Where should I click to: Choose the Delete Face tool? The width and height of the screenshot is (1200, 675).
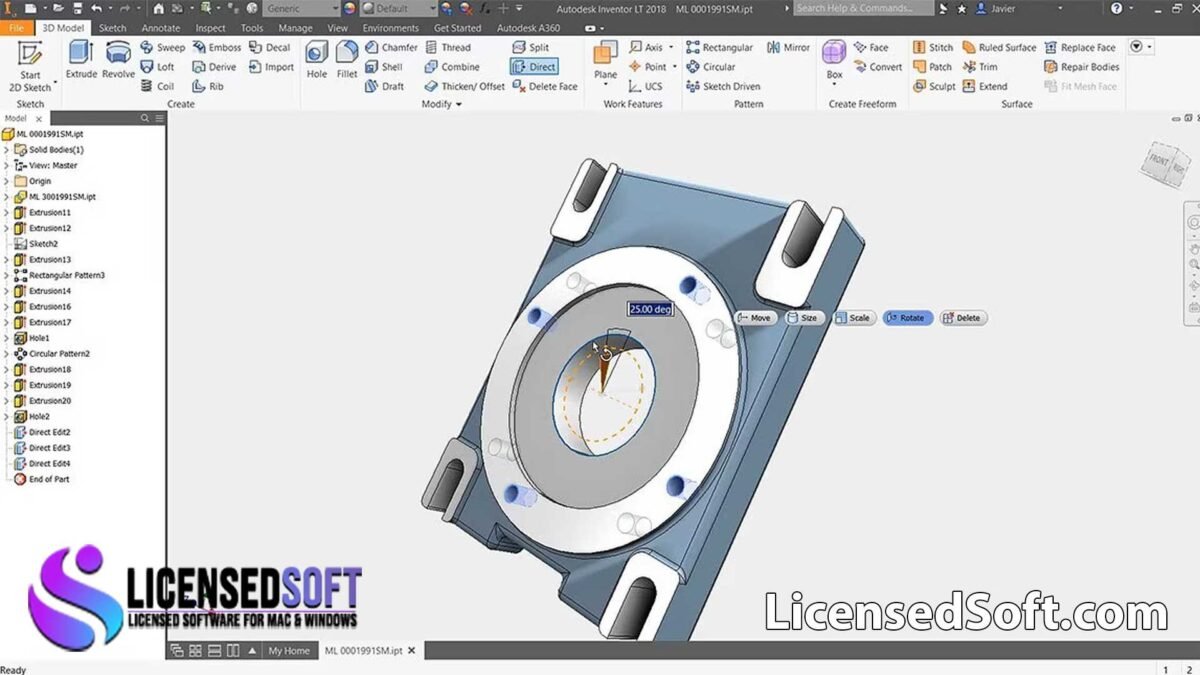click(x=545, y=86)
